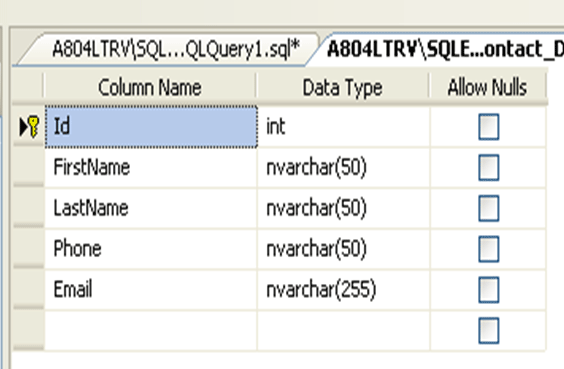Open Phone's nvarchar(50) data type cell
The width and height of the screenshot is (564, 369).
tap(344, 249)
